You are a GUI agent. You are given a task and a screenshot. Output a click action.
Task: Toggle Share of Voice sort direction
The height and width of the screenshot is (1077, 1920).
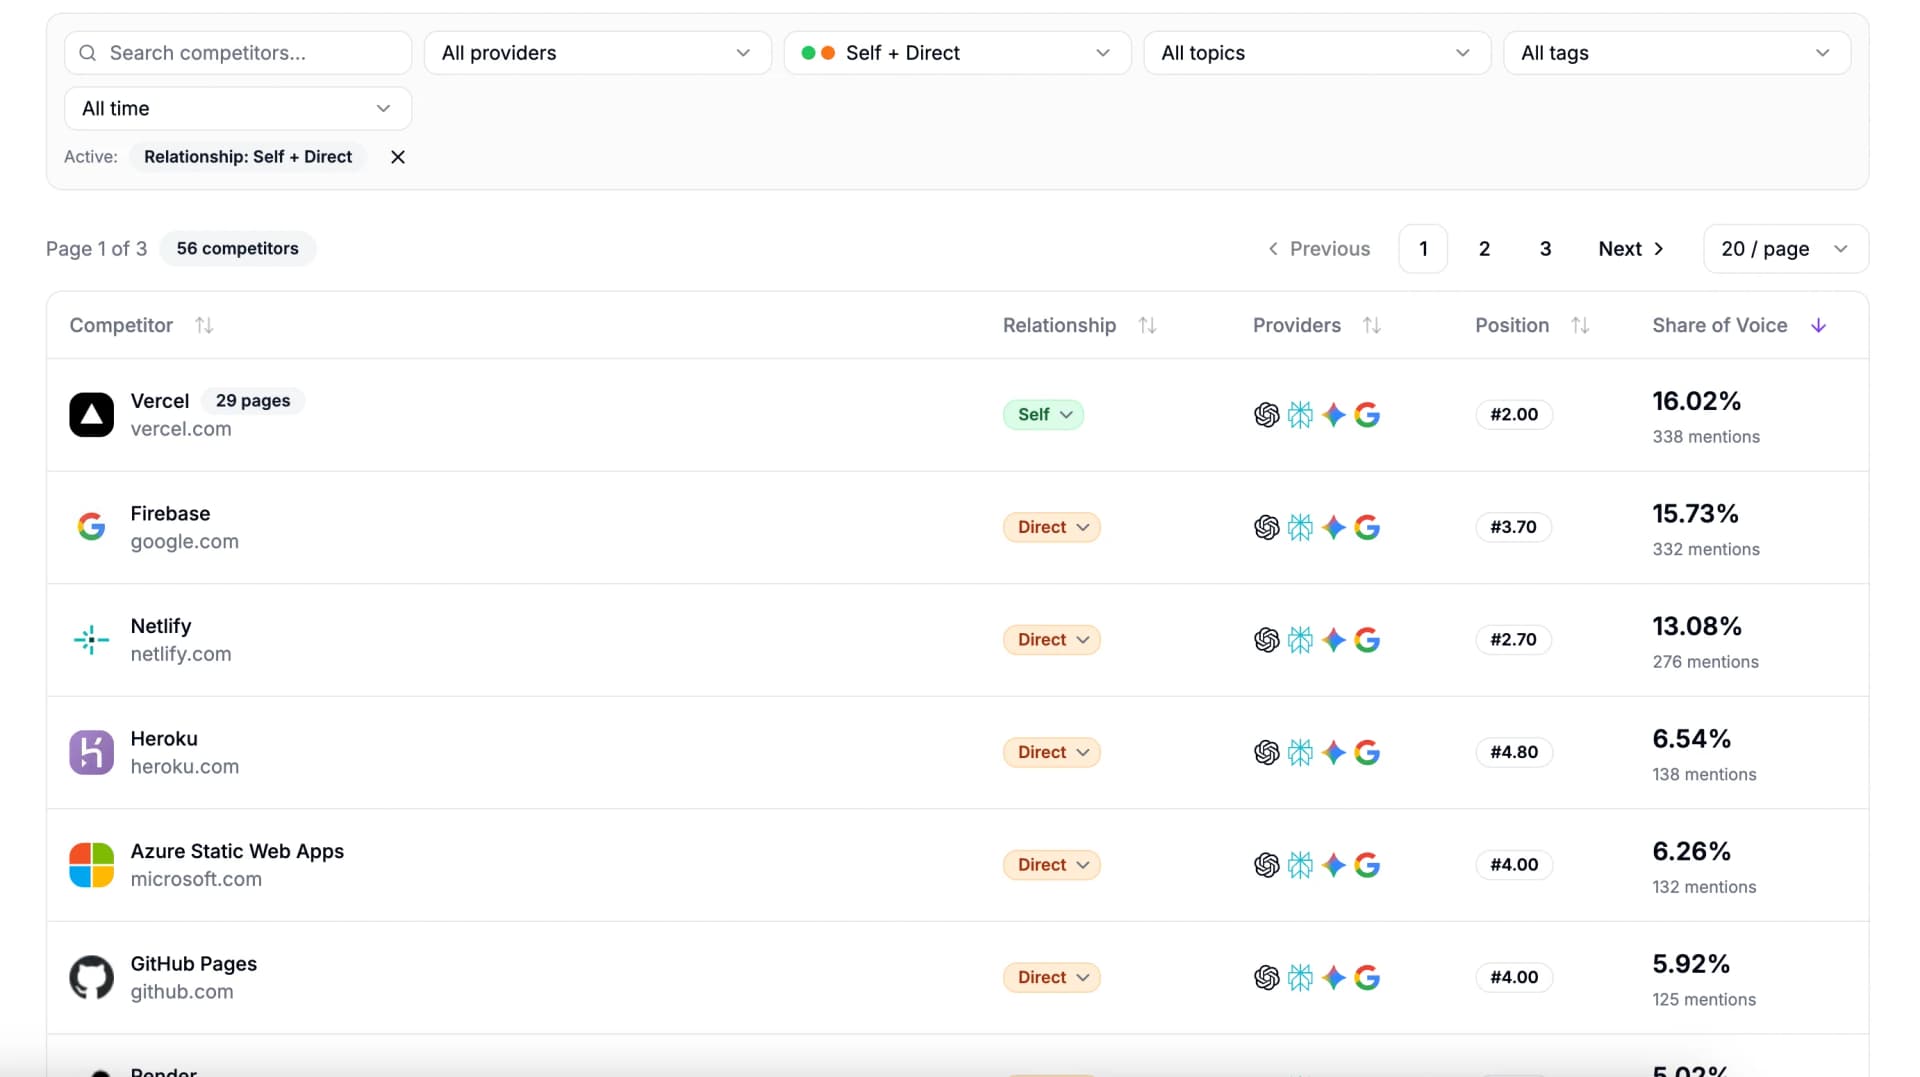[x=1818, y=324]
